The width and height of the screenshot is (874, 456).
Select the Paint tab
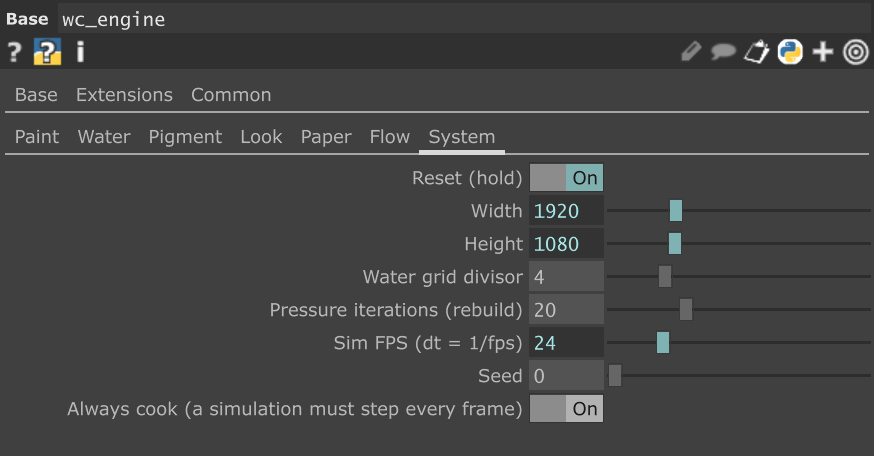tap(37, 137)
